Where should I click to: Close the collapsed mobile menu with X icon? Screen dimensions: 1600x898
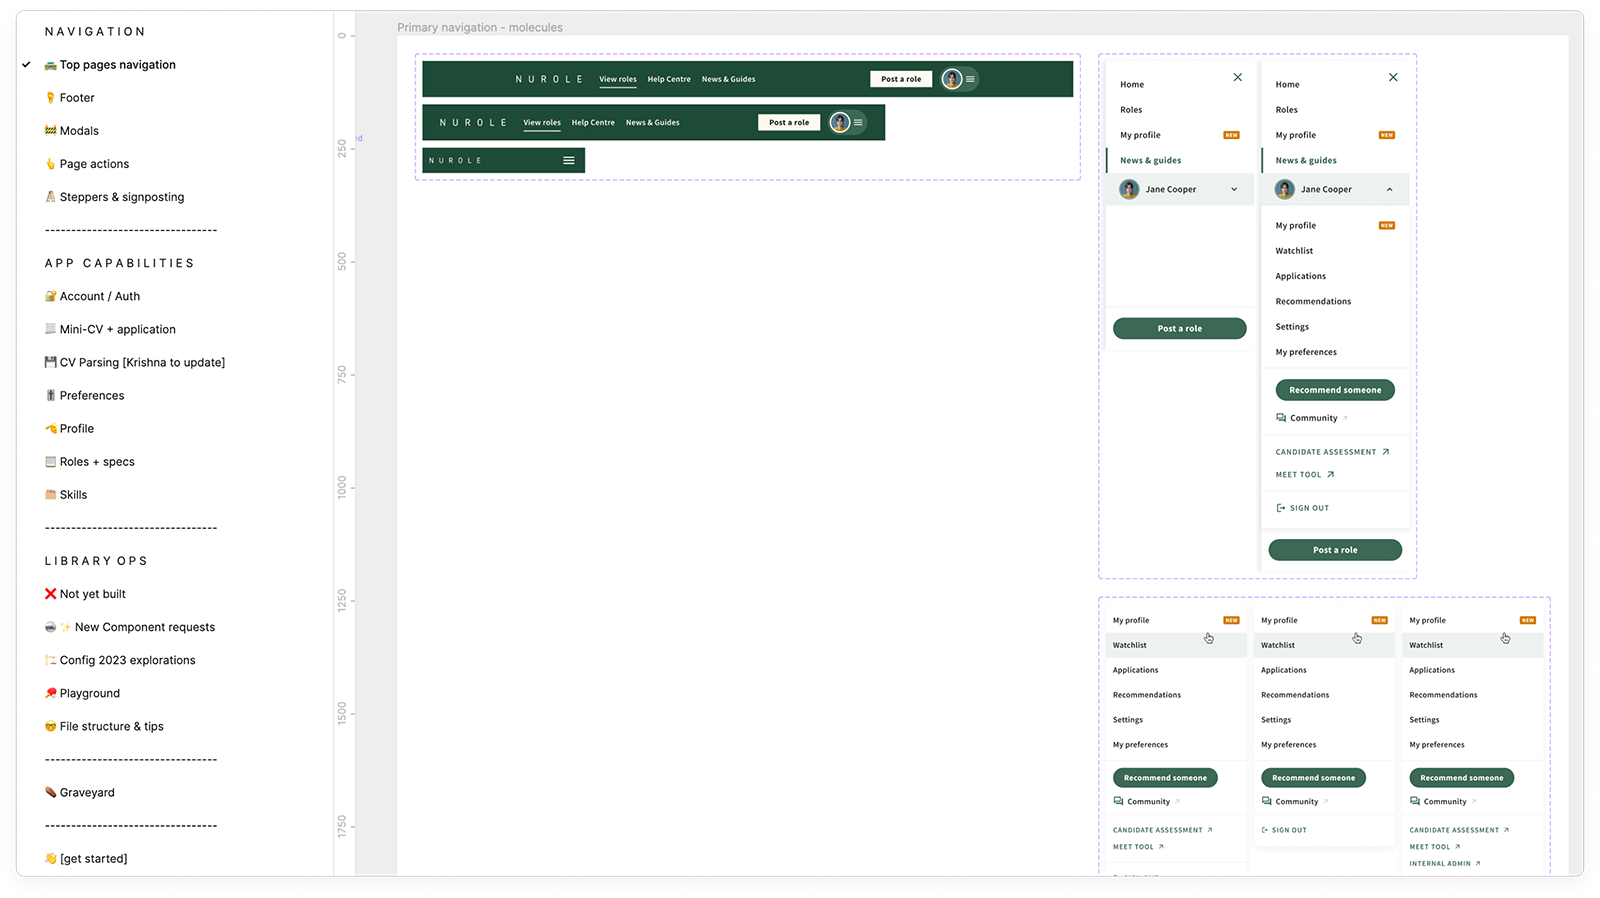[1238, 77]
